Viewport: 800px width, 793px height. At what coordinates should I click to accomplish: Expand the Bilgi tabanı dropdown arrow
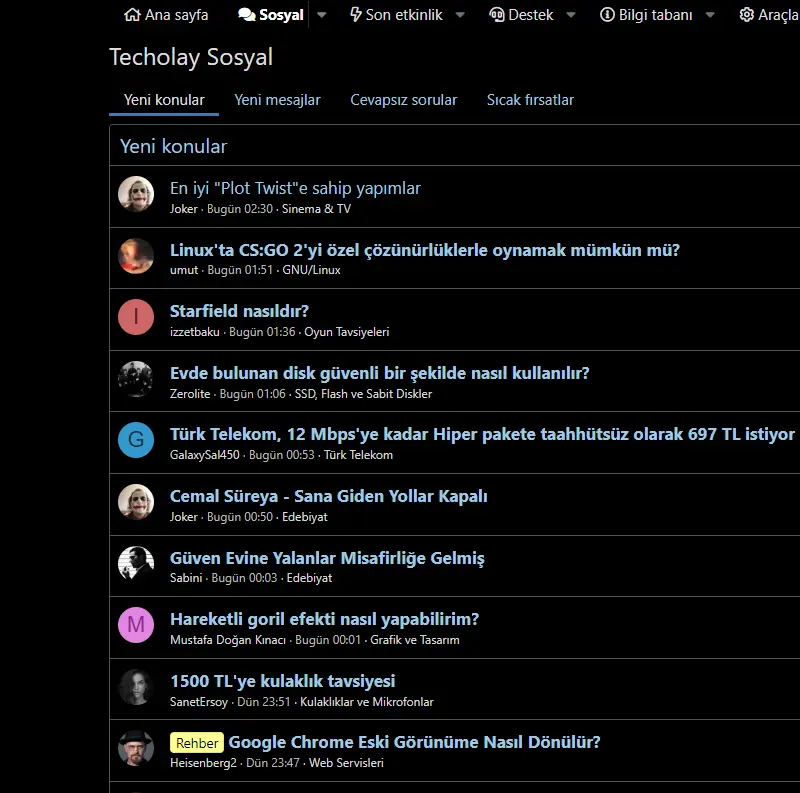coord(710,15)
